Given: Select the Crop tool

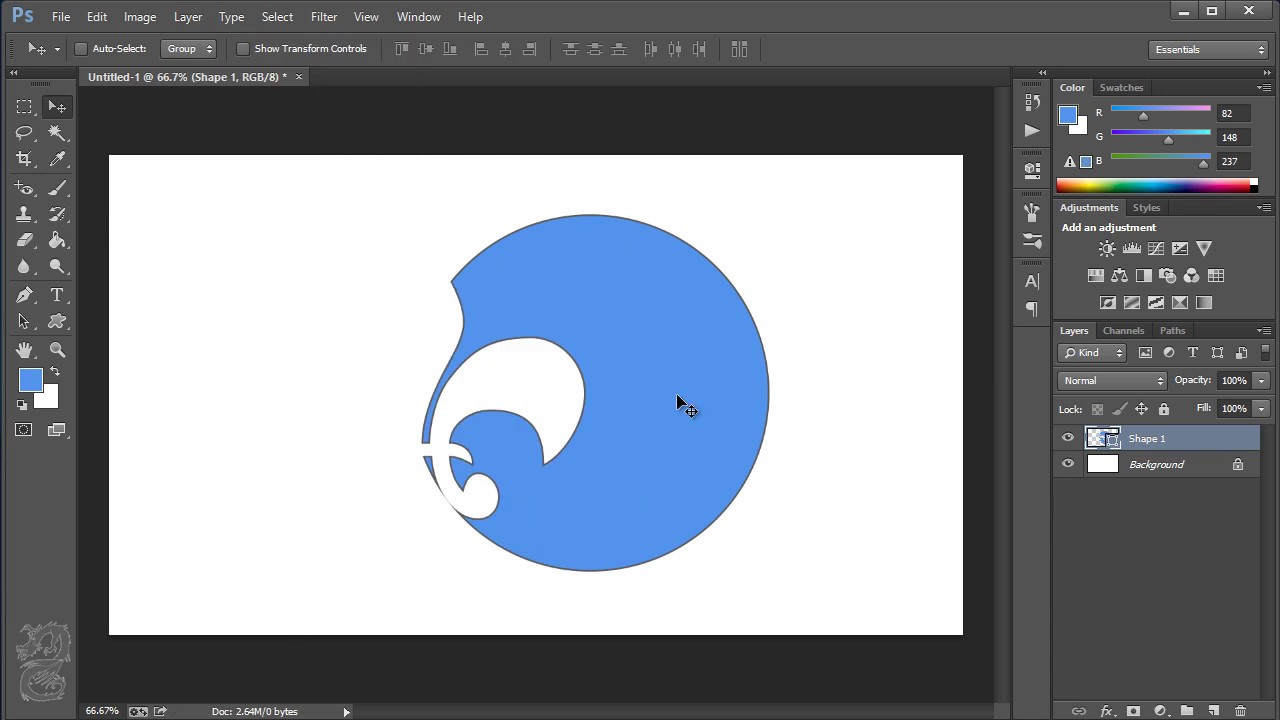Looking at the screenshot, I should 24,159.
